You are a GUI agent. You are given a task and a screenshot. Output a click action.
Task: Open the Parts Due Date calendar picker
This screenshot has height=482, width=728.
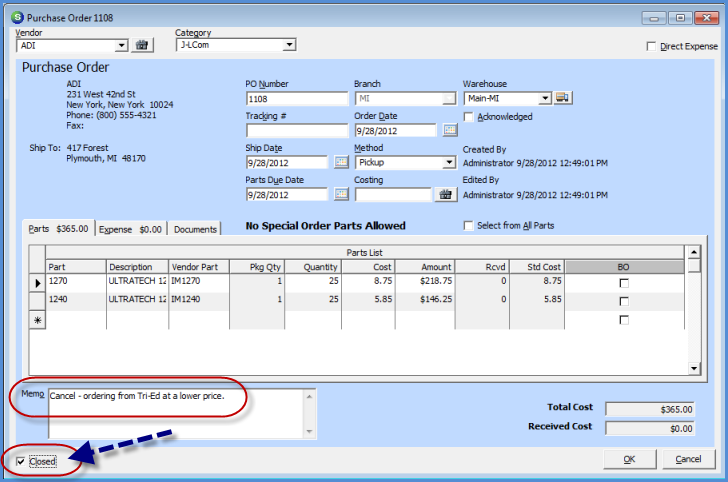(x=341, y=194)
